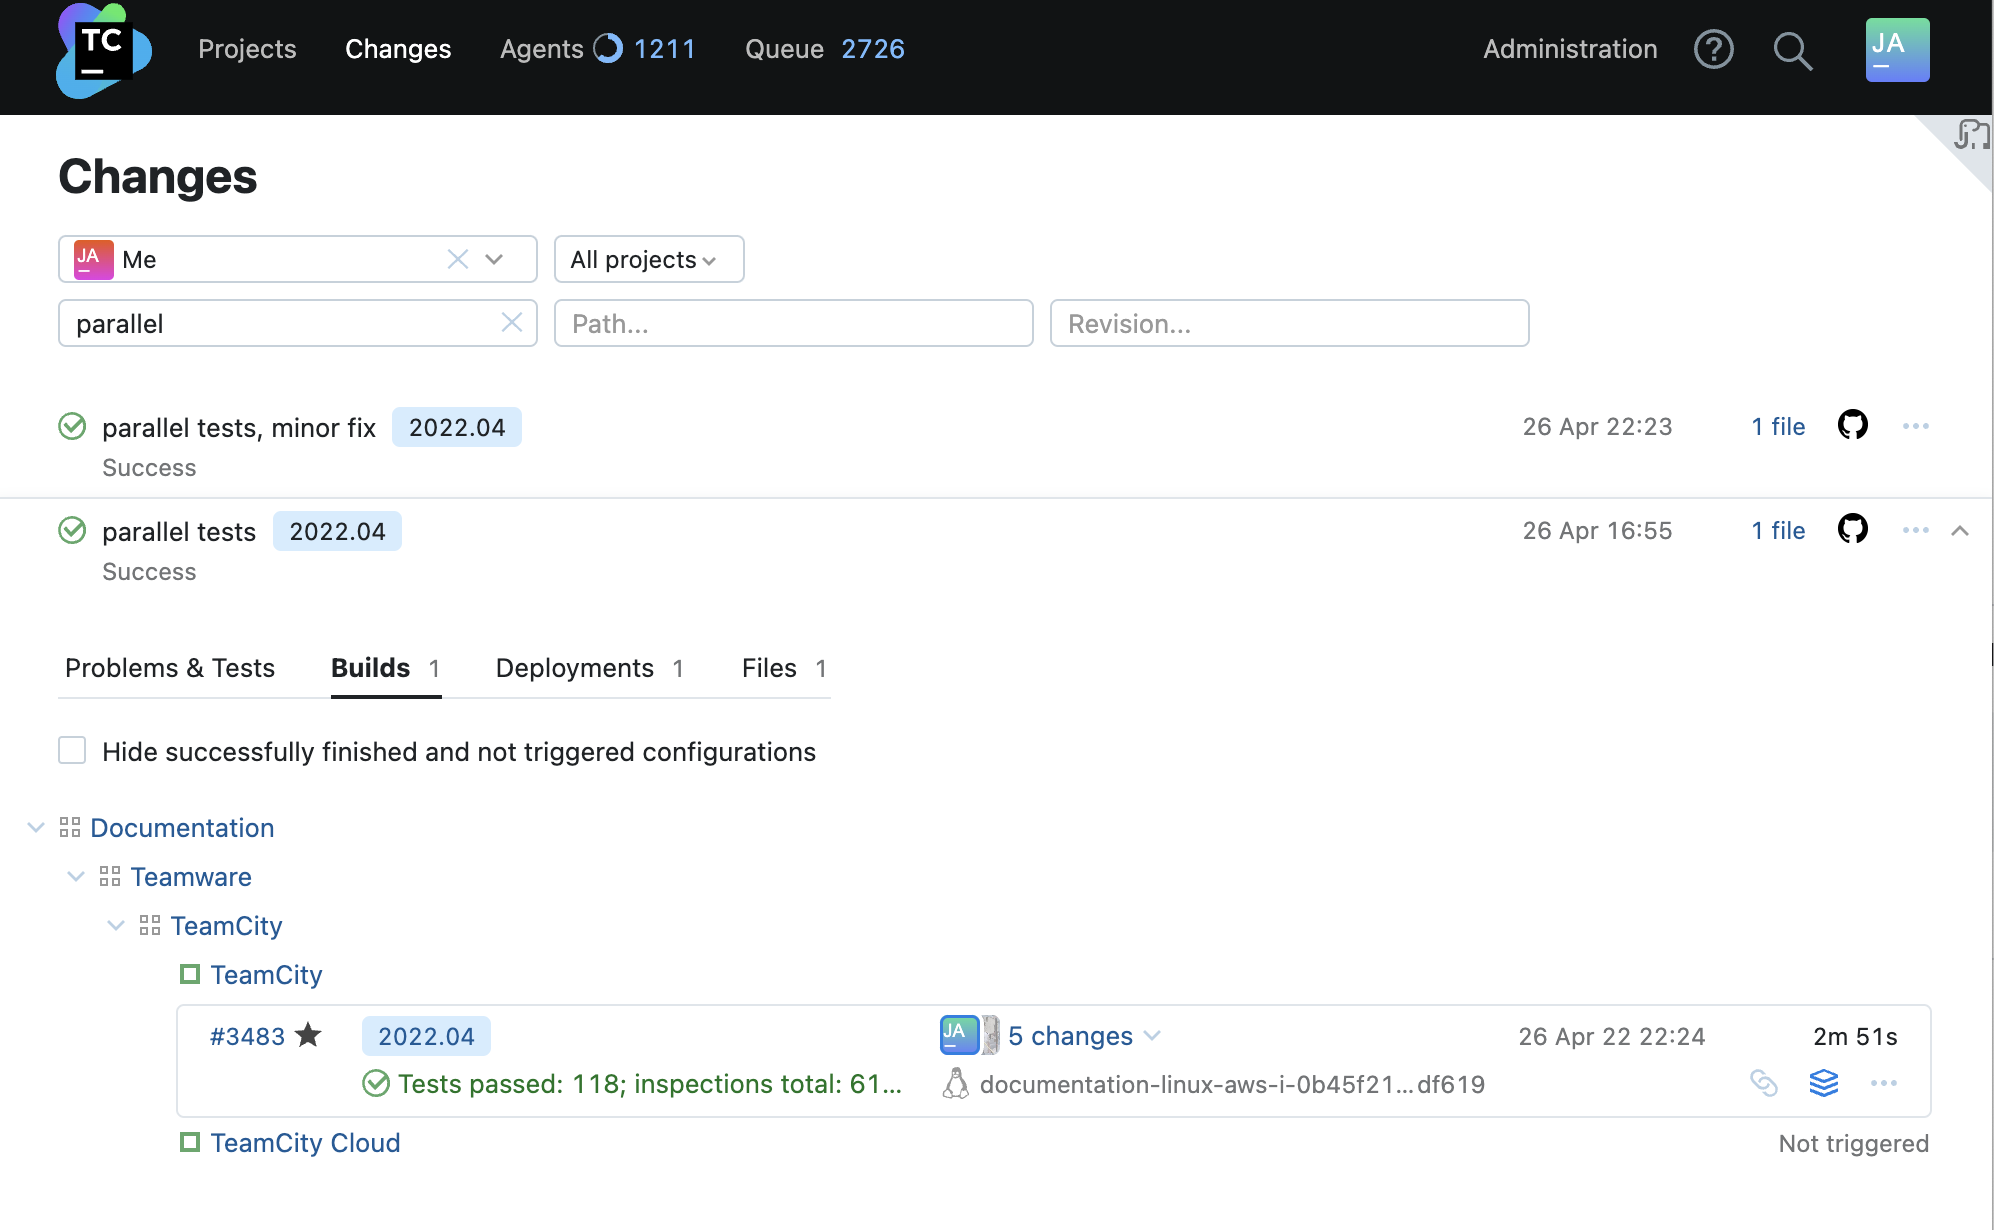1994x1230 pixels.
Task: Open All projects dropdown
Action: pyautogui.click(x=648, y=260)
